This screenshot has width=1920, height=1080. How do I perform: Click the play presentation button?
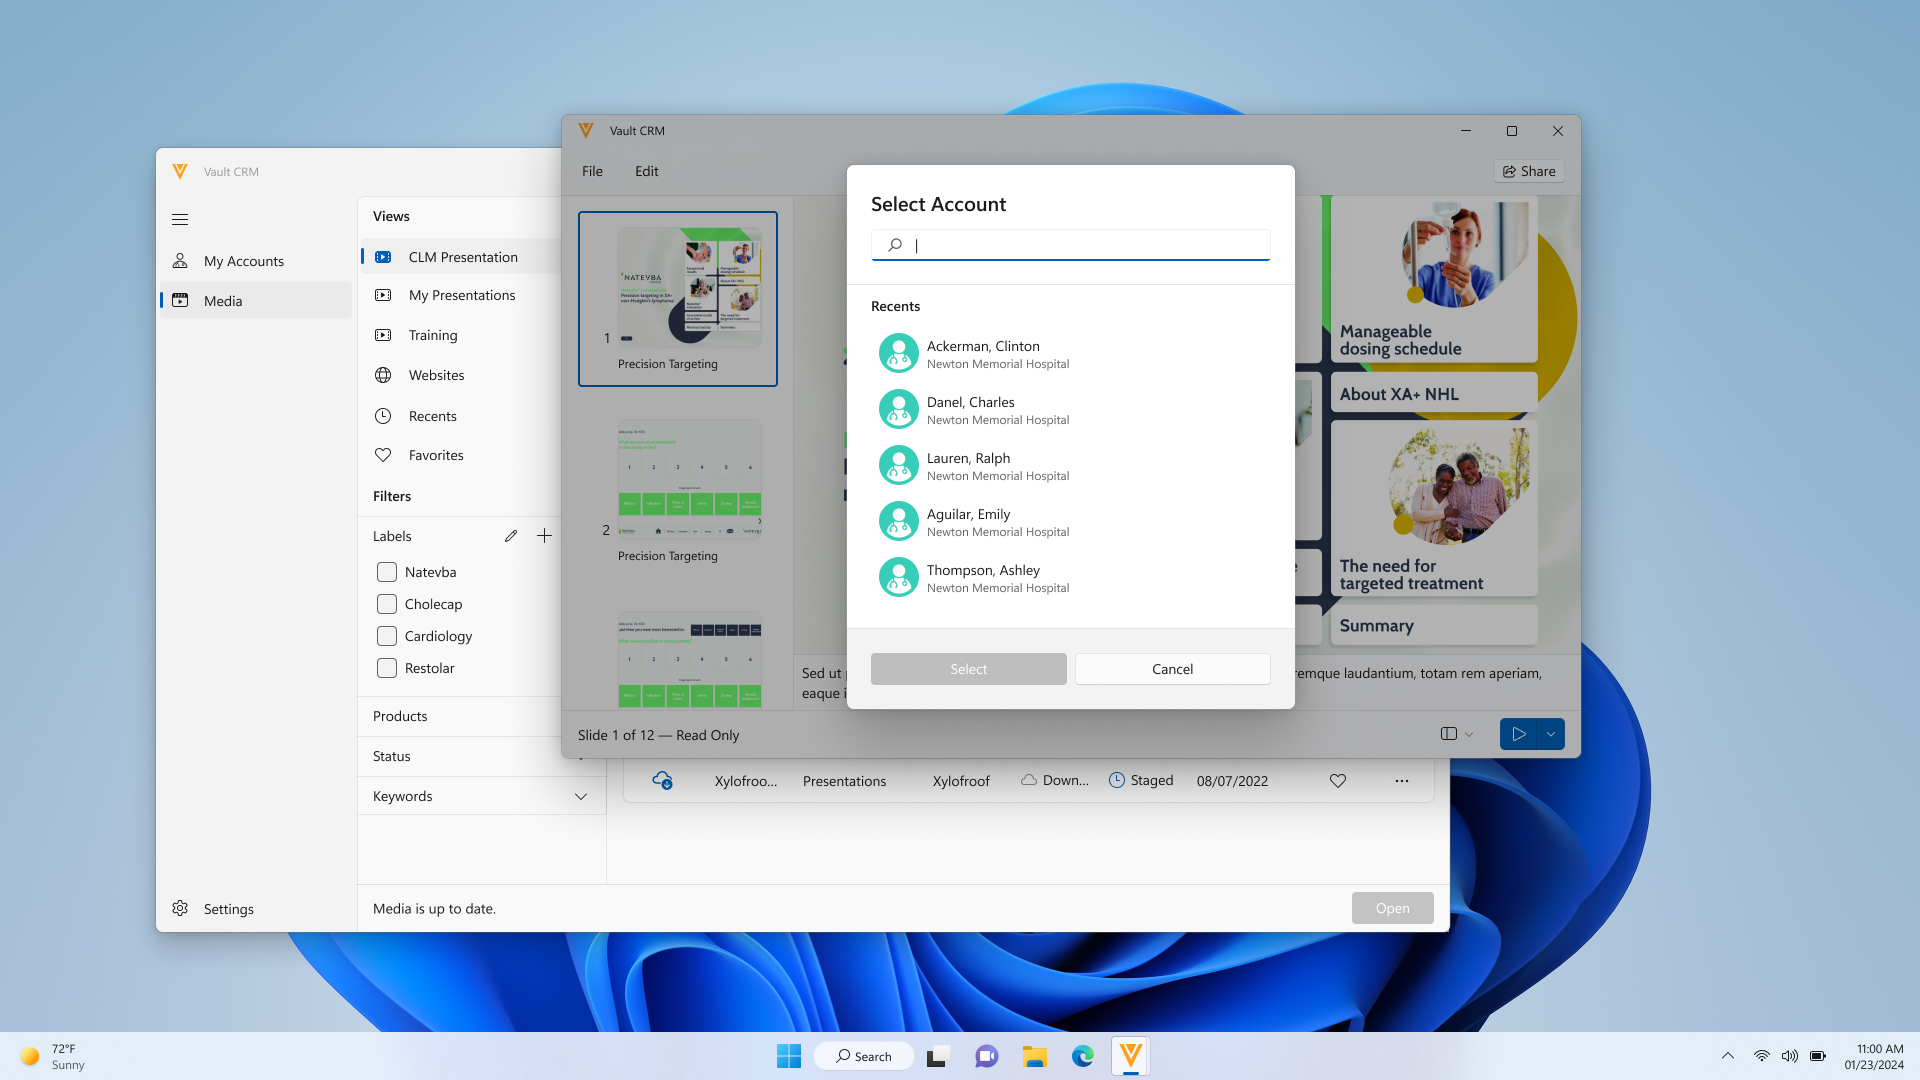coord(1518,734)
